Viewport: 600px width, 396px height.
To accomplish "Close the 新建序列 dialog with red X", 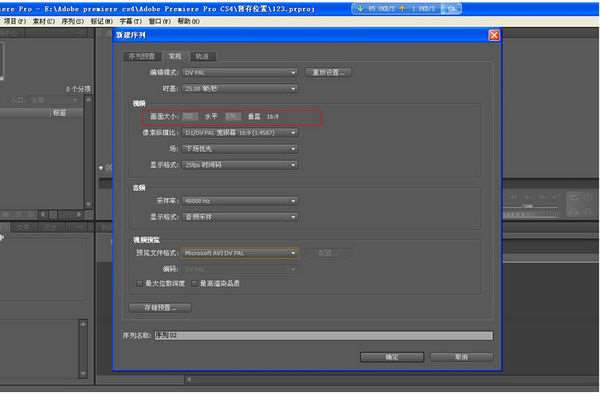I will (x=494, y=36).
